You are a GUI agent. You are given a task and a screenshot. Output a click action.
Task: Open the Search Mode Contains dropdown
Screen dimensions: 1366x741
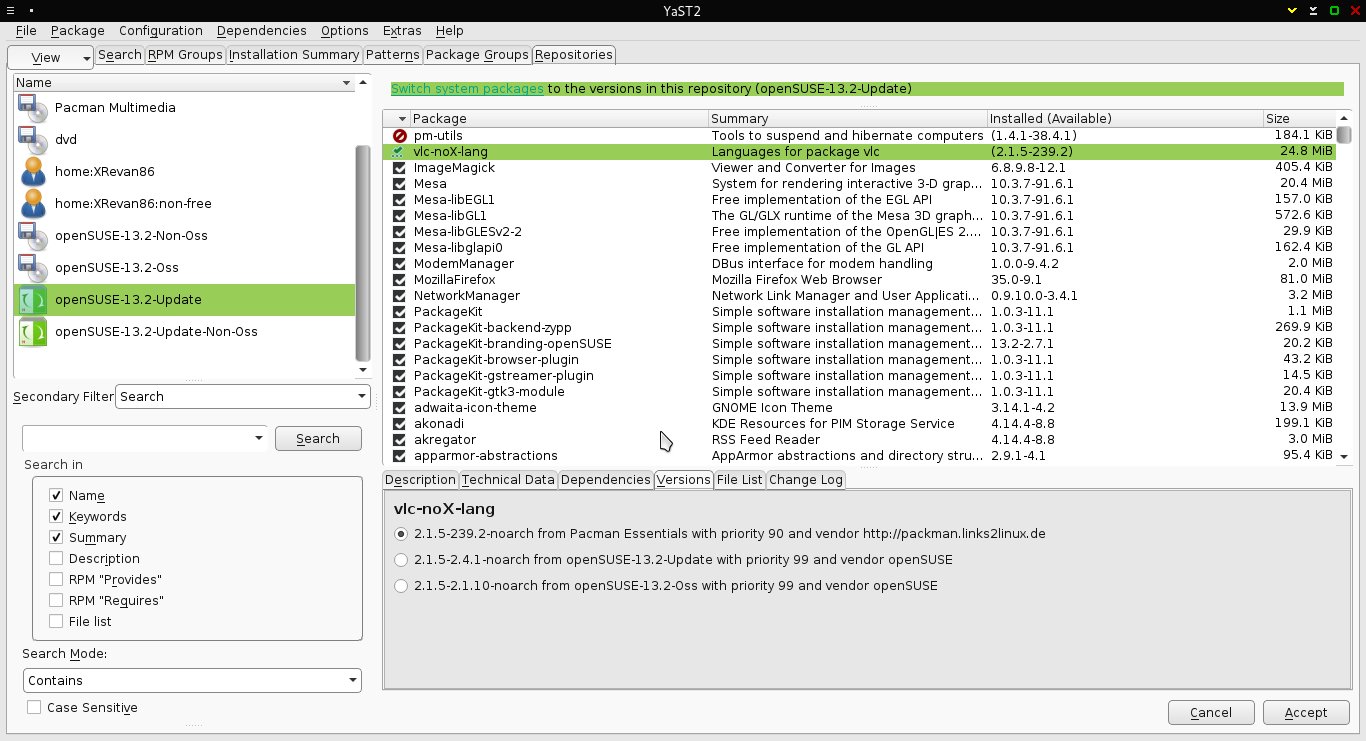coord(192,681)
